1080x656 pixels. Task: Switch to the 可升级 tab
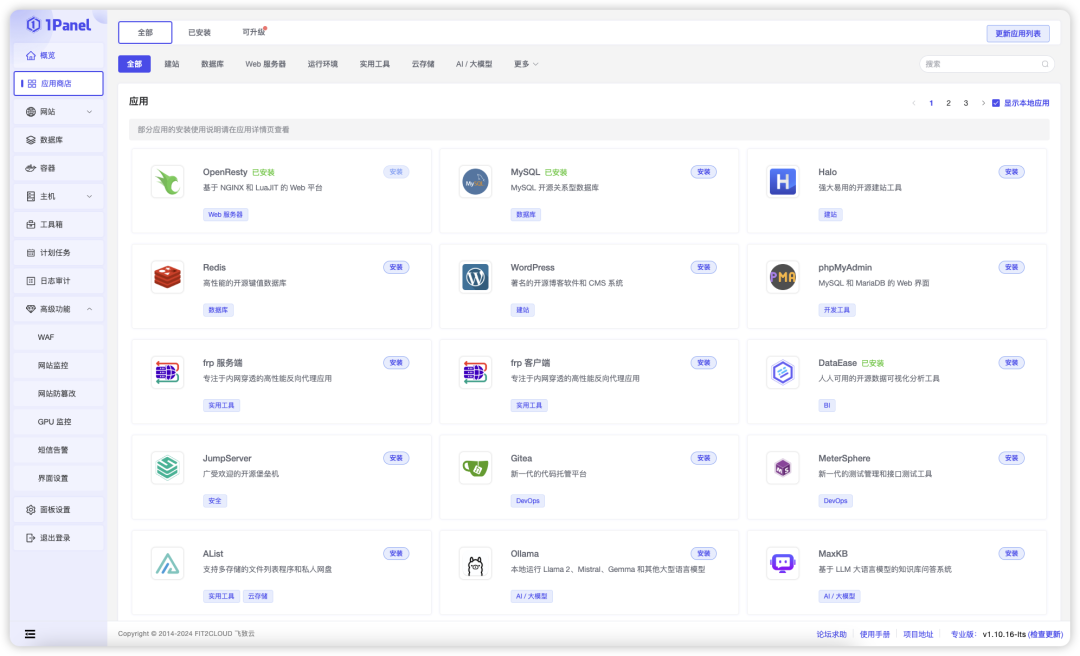[x=253, y=32]
